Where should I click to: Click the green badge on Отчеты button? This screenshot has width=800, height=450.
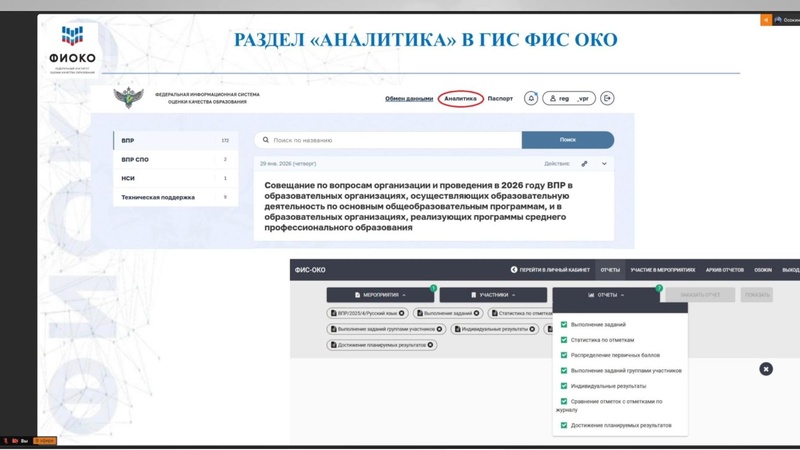click(659, 288)
